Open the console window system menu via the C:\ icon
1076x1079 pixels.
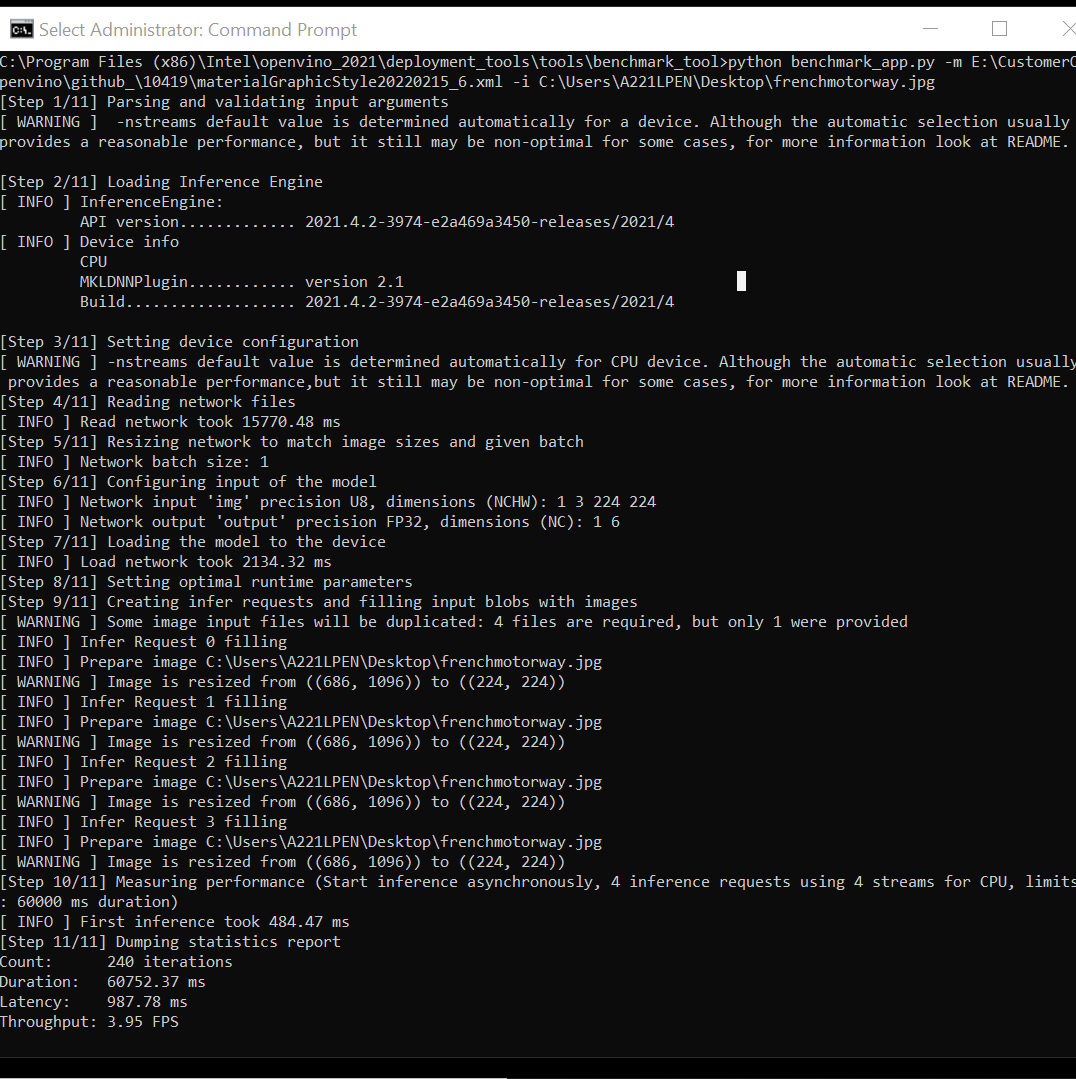pos(21,29)
